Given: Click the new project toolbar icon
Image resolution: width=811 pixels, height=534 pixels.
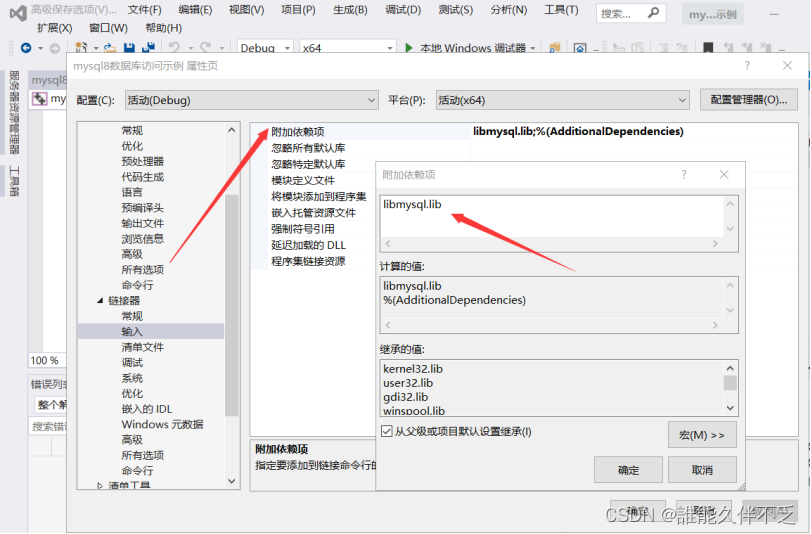Looking at the screenshot, I should click(81, 48).
